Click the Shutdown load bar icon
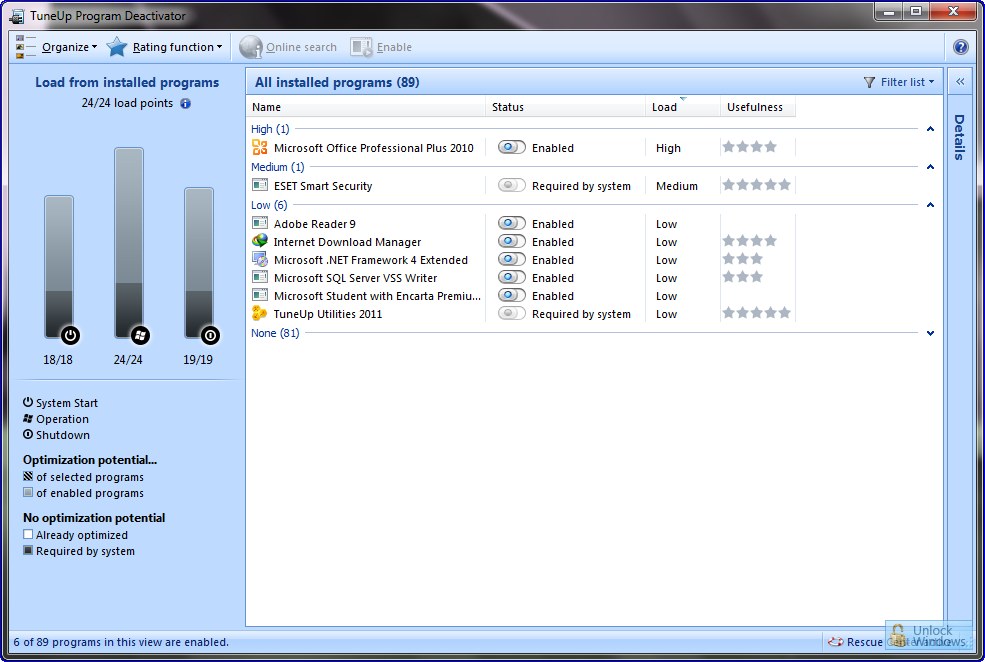The image size is (985, 662). 210,335
